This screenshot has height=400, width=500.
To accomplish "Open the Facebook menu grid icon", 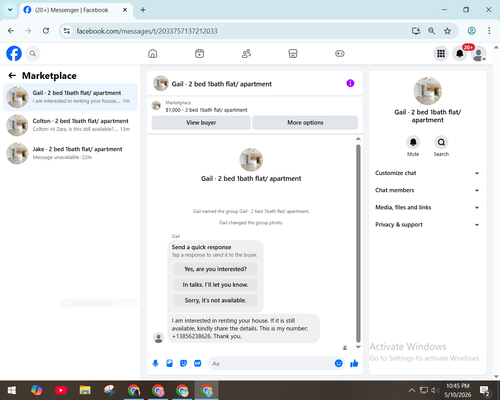I will [x=441, y=53].
